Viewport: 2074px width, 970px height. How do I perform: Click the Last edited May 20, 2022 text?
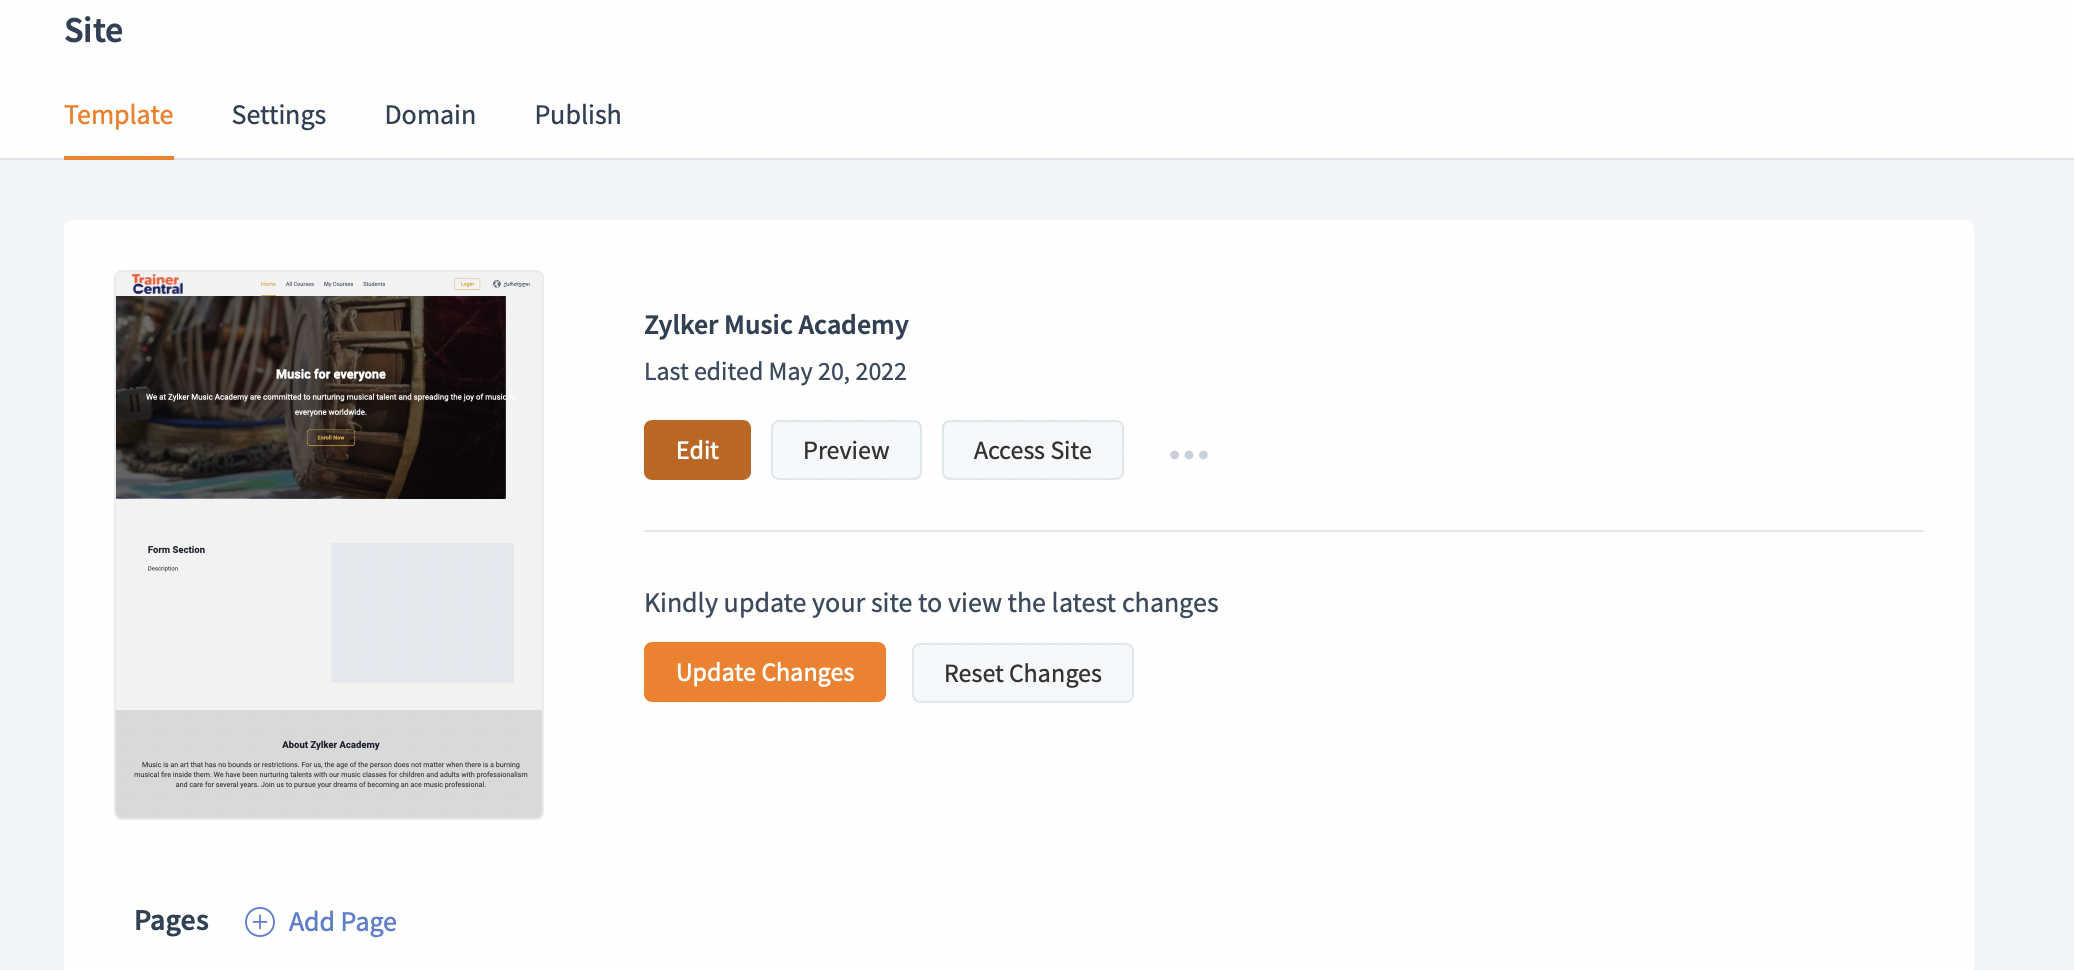pos(775,372)
